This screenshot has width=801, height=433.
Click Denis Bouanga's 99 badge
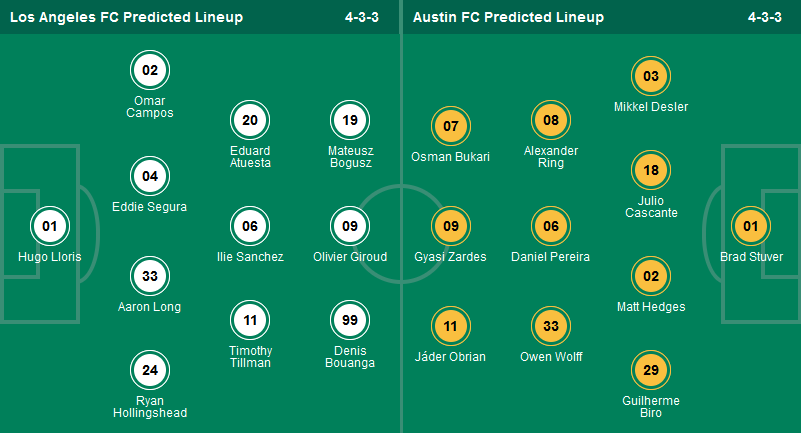point(350,320)
